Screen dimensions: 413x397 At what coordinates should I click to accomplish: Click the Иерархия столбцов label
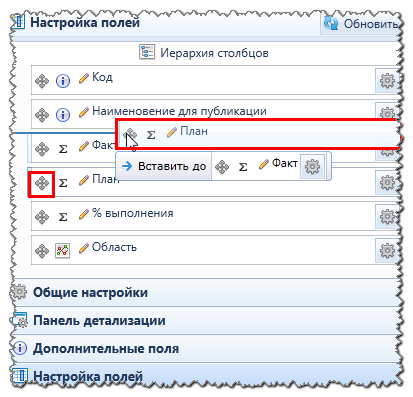click(x=214, y=53)
